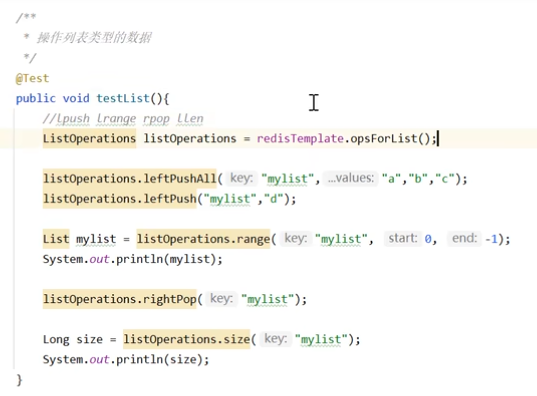
Task: Click System.out.println(mylist) line
Action: 133,259
